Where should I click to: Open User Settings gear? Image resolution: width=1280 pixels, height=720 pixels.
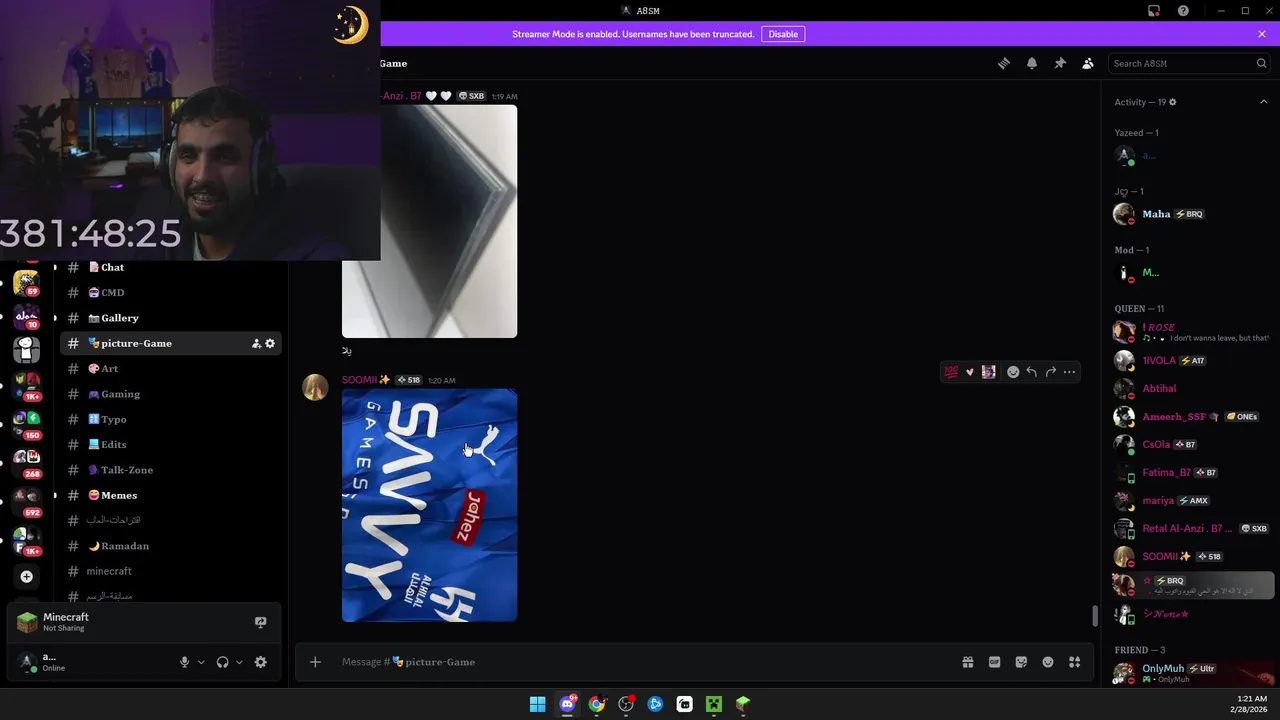[260, 662]
